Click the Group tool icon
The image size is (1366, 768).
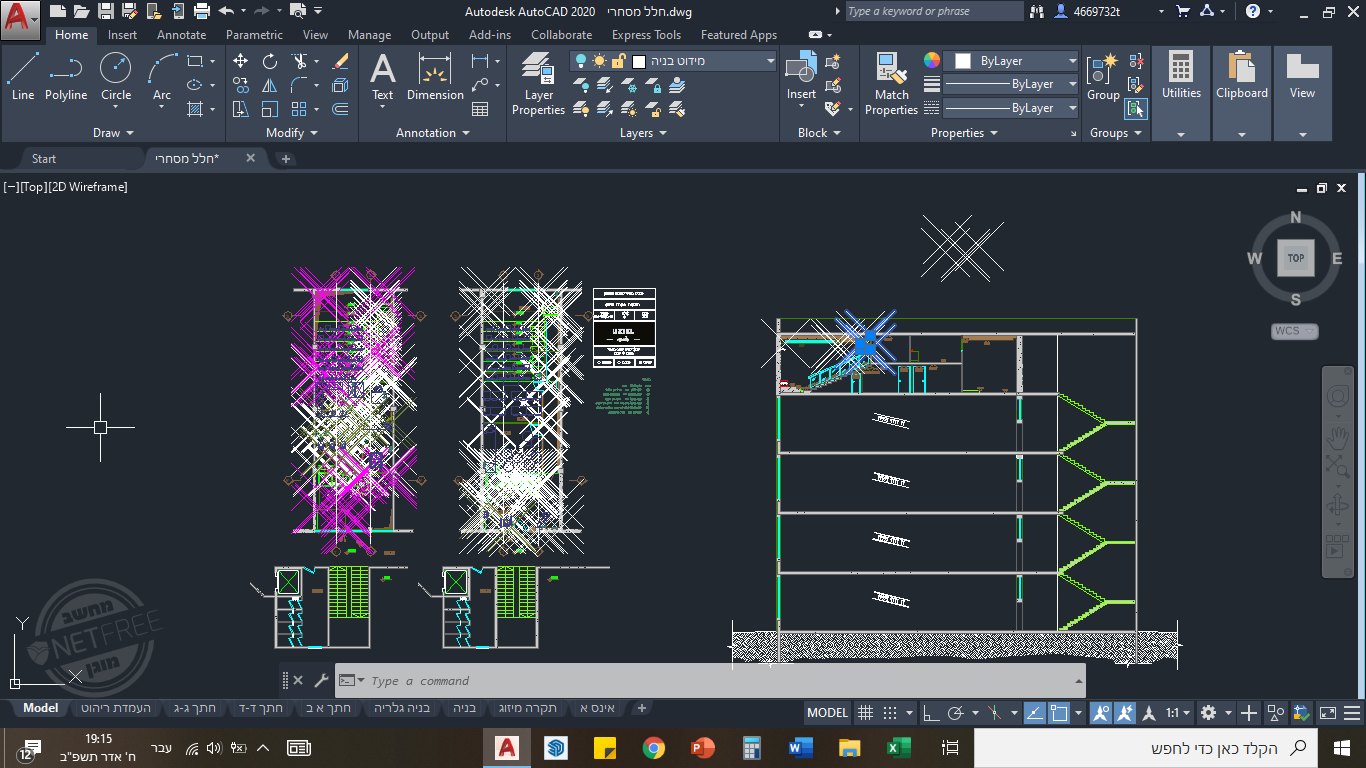click(1103, 77)
